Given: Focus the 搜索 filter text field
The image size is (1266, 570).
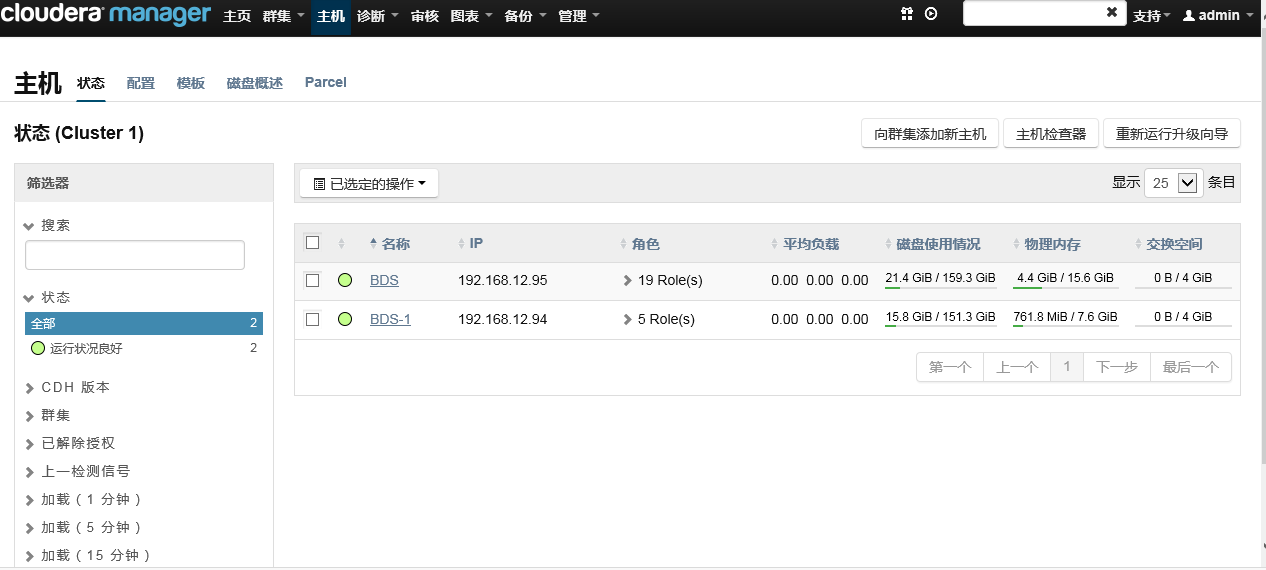Looking at the screenshot, I should (135, 255).
